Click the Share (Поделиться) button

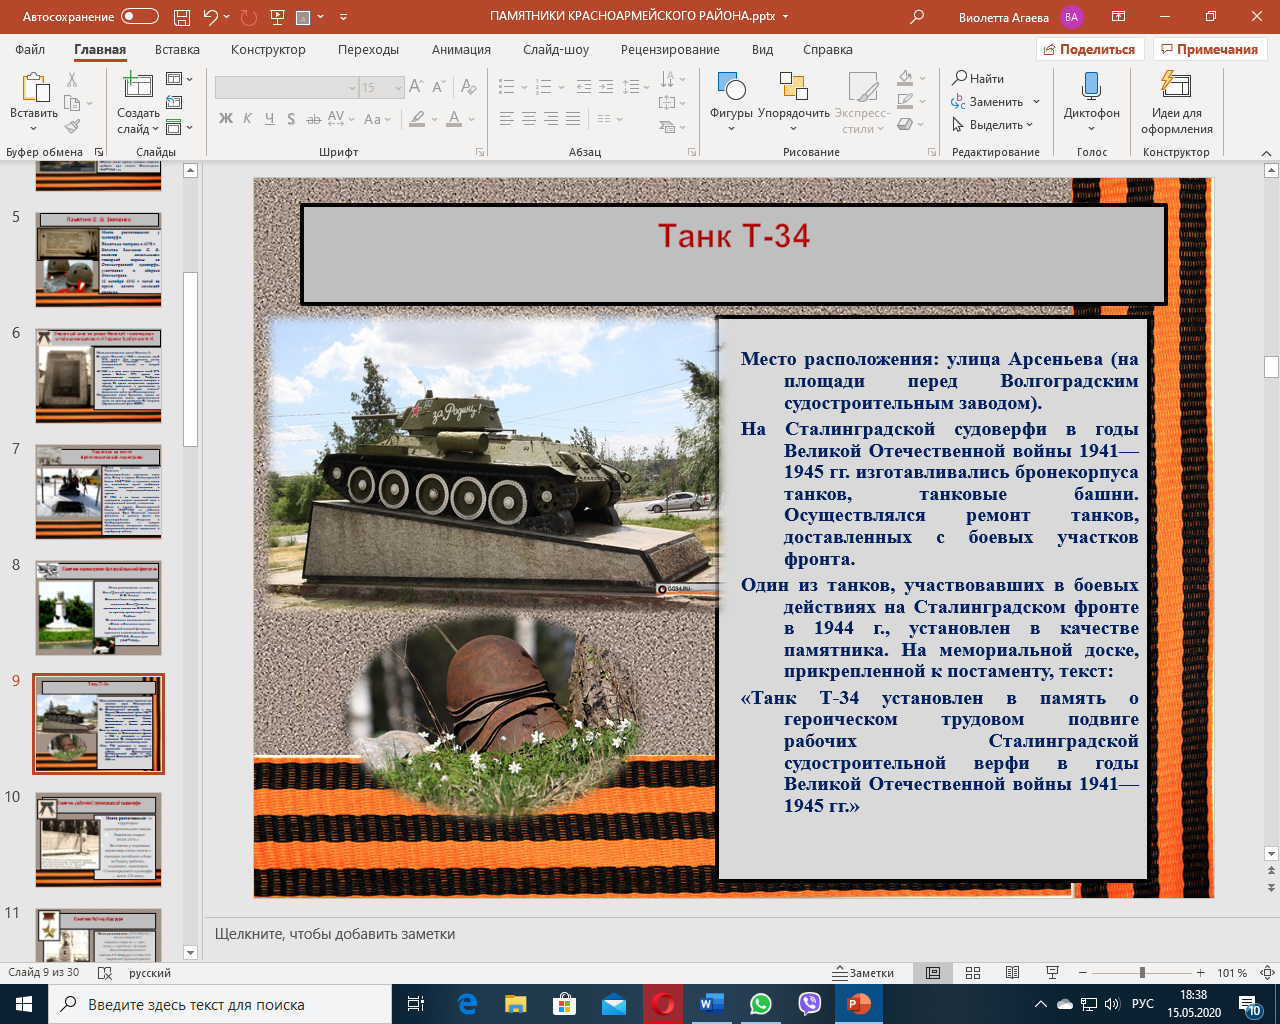pos(1088,49)
